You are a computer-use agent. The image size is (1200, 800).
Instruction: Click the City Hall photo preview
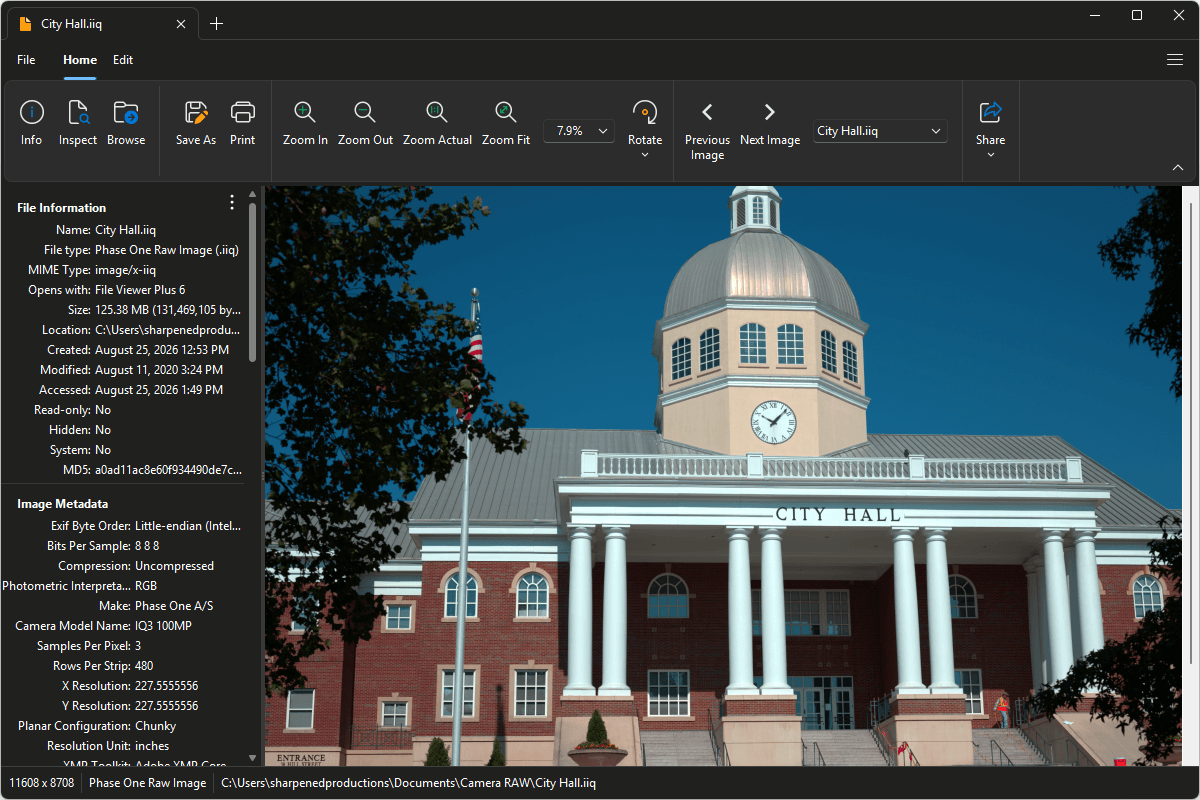(723, 476)
